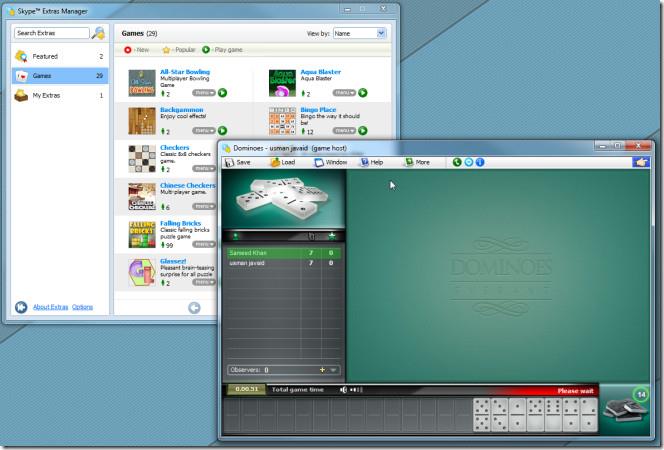The image size is (664, 450).
Task: Open the Backgammon thumbnail
Action: pos(142,121)
